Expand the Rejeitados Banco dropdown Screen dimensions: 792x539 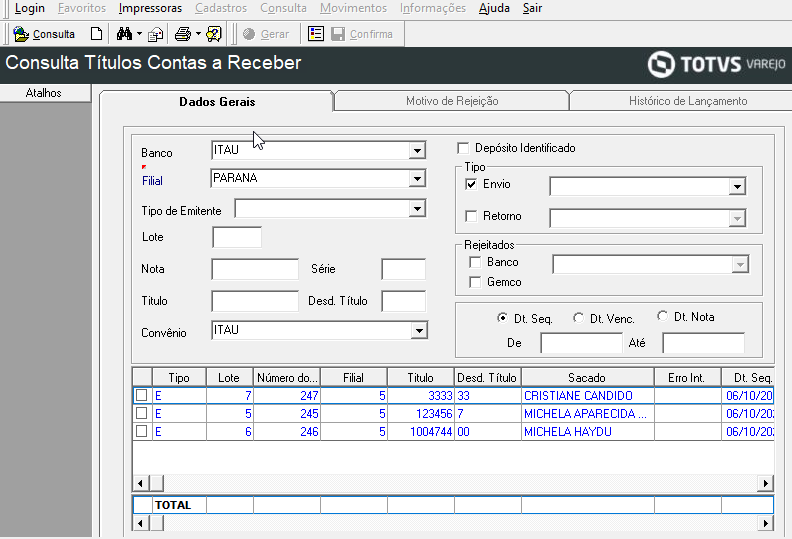click(x=740, y=264)
